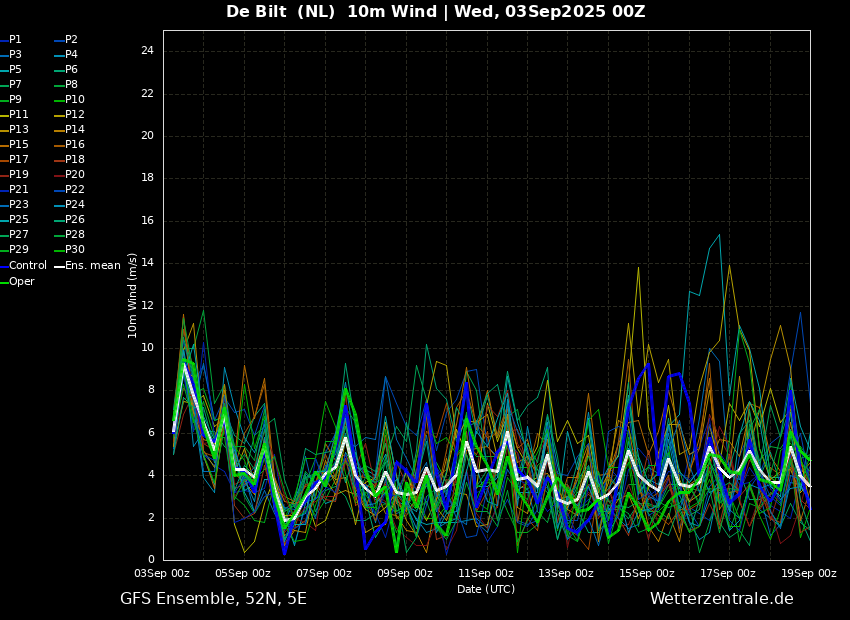The image size is (850, 620).
Task: Select the 15Sep 00z x-axis label
Action: (x=647, y=574)
